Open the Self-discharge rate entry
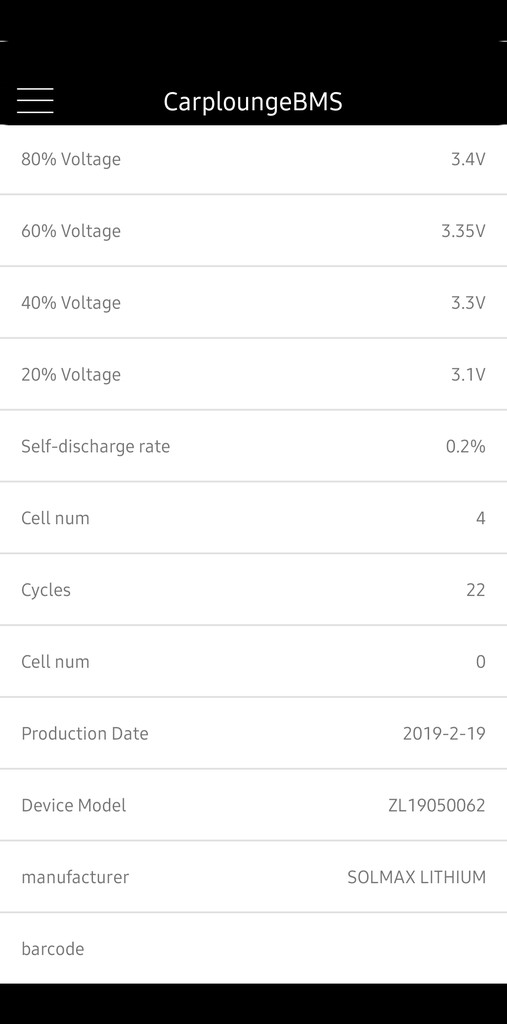The image size is (507, 1024). pyautogui.click(x=254, y=446)
